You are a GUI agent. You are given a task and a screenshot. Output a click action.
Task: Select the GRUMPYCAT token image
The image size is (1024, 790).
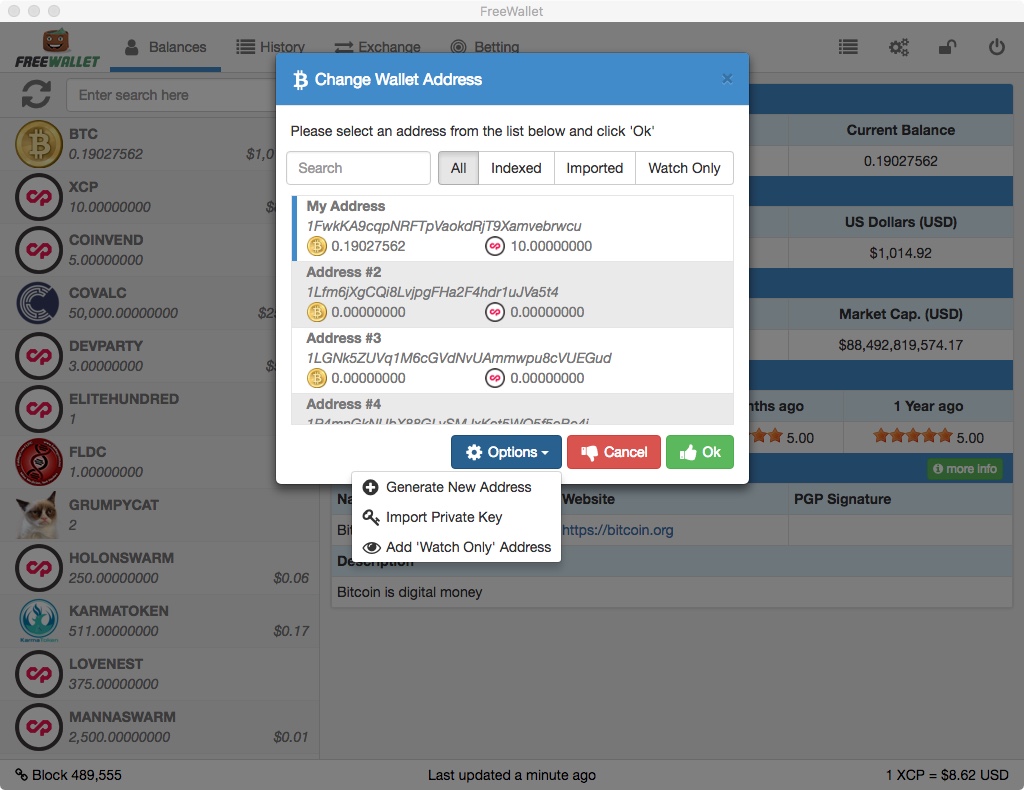tap(39, 514)
